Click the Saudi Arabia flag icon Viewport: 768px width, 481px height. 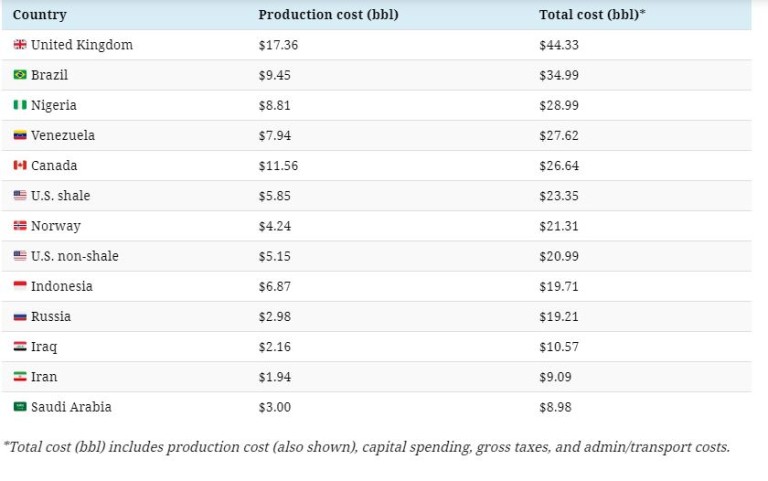pos(20,407)
